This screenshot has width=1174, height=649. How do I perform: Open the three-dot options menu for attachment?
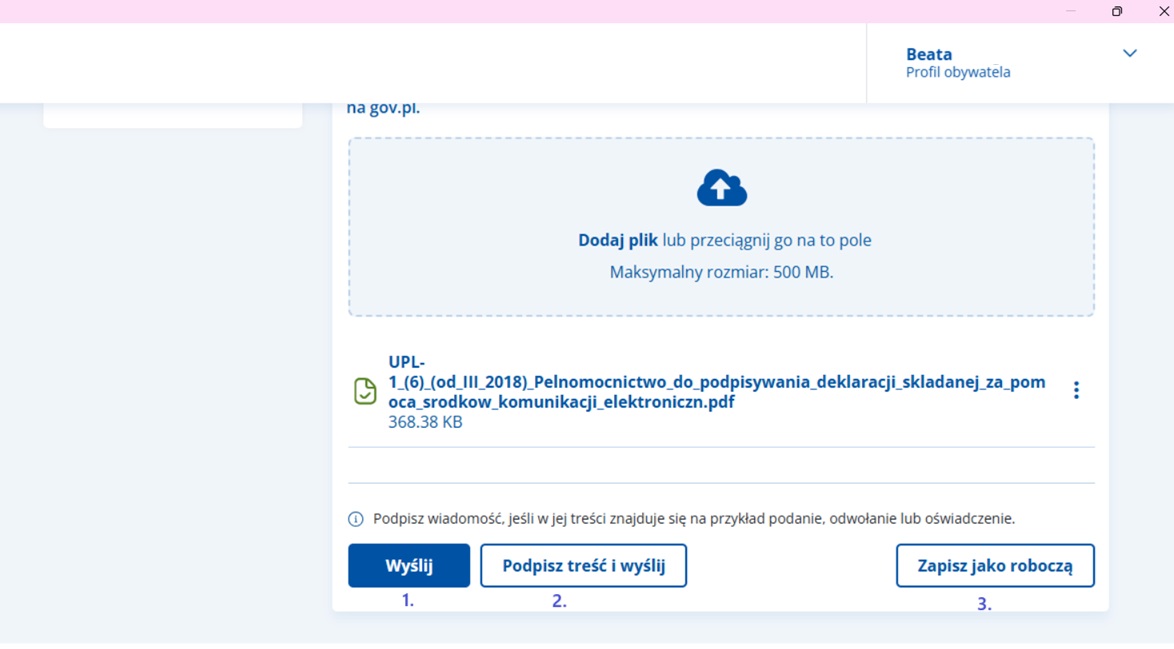pos(1076,390)
